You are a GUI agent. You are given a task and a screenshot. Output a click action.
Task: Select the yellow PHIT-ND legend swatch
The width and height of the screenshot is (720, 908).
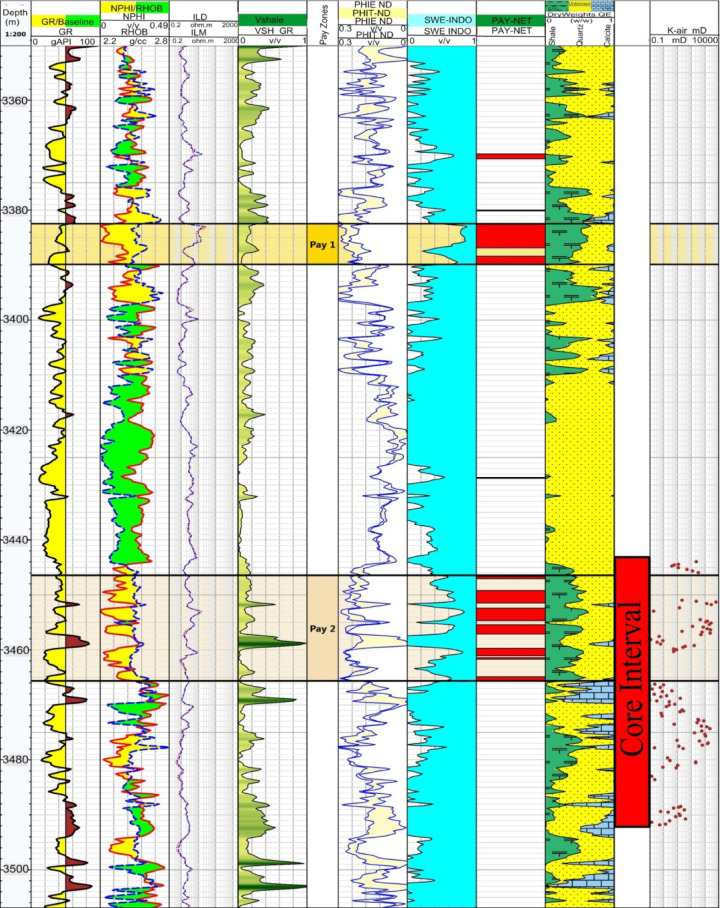372,13
